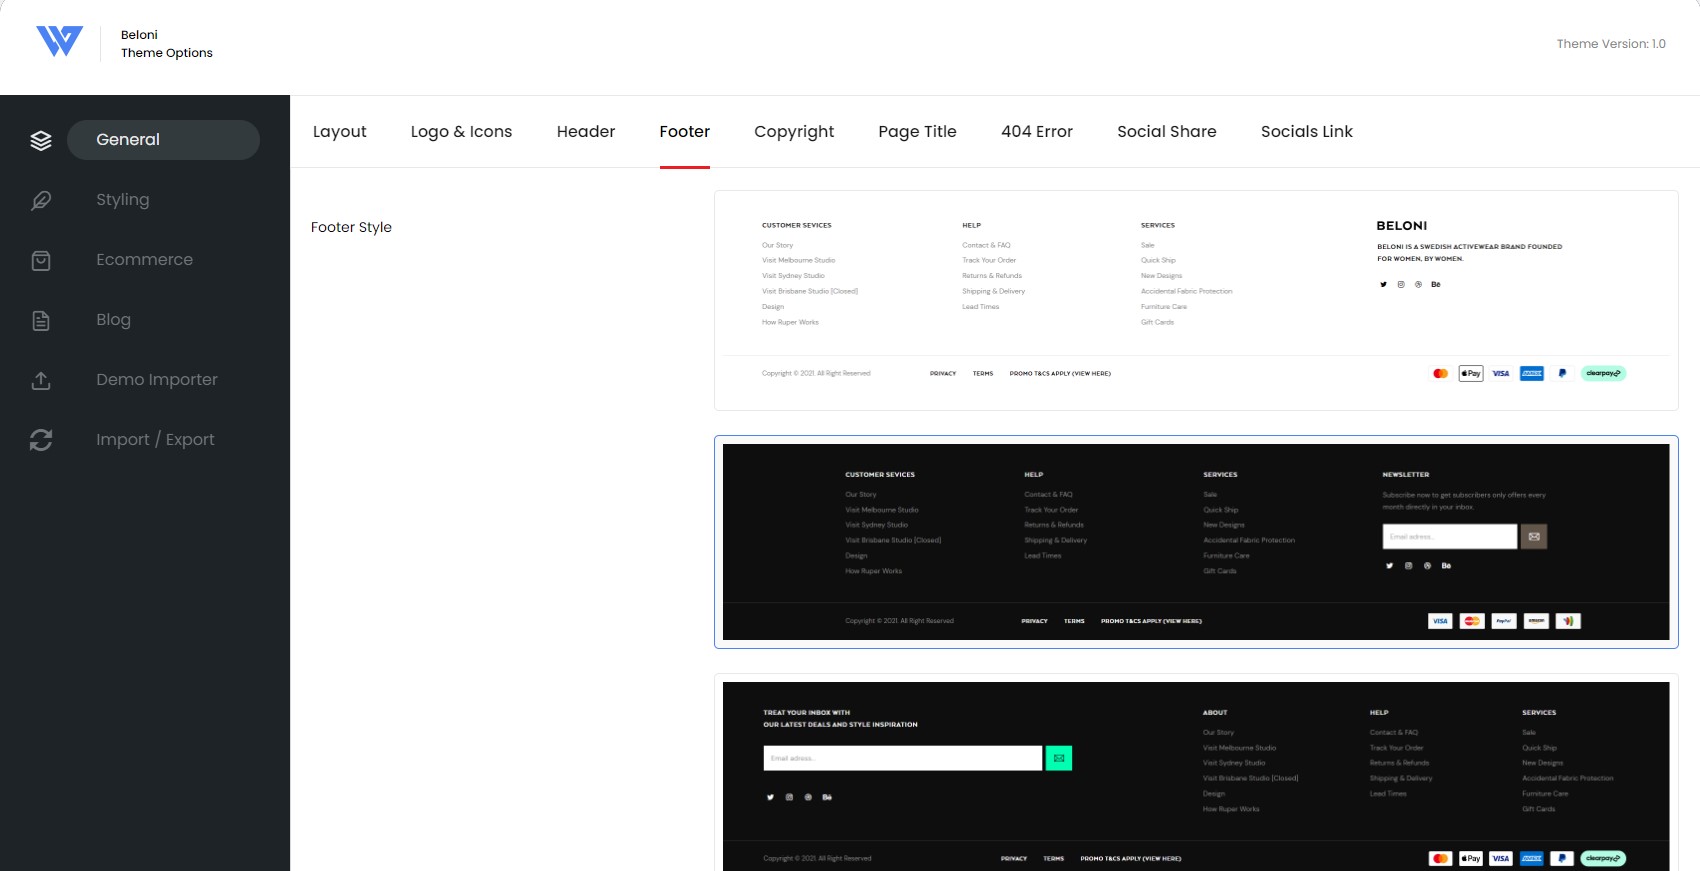
Task: Select the light footer style with BELONI brand
Action: click(x=1196, y=300)
